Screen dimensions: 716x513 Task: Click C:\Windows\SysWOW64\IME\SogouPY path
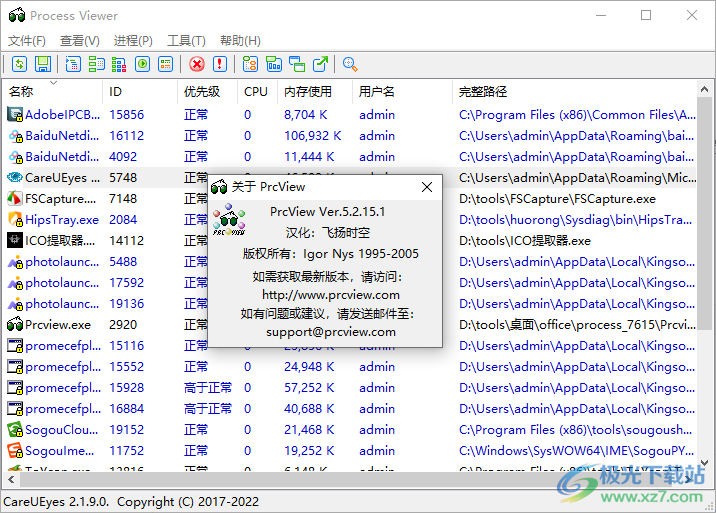click(577, 451)
